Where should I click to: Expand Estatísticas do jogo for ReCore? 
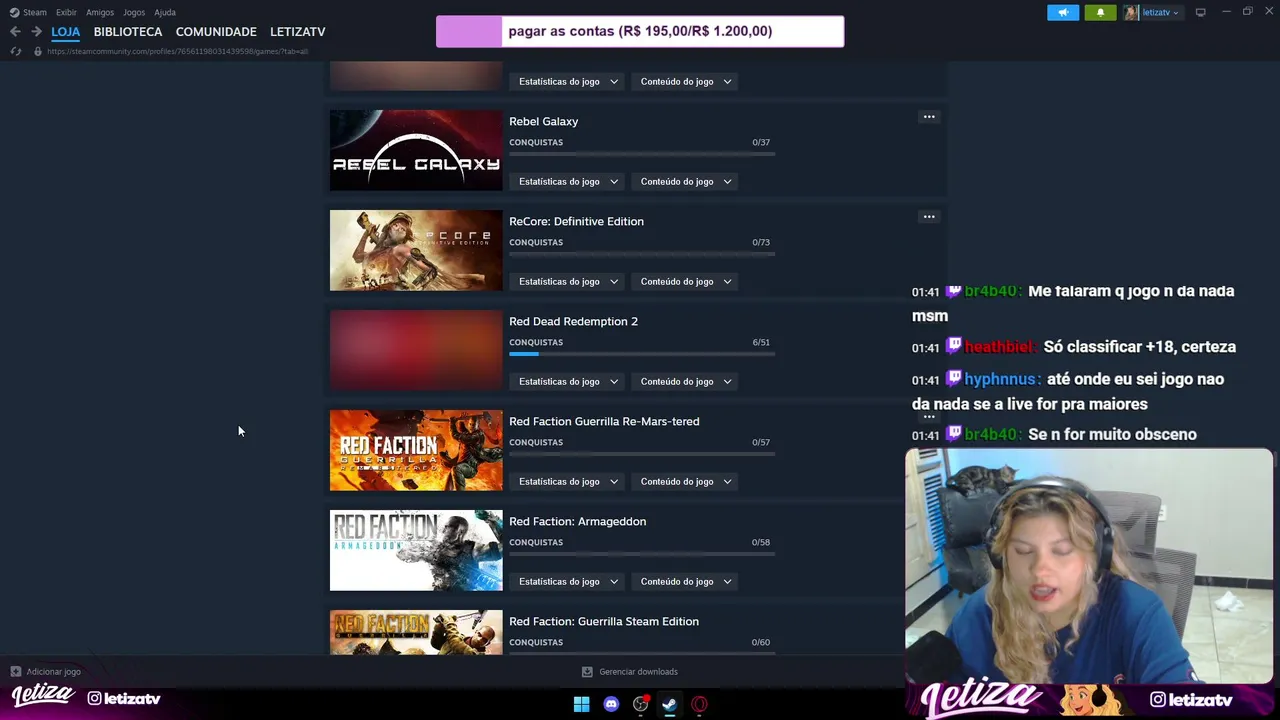pos(568,282)
